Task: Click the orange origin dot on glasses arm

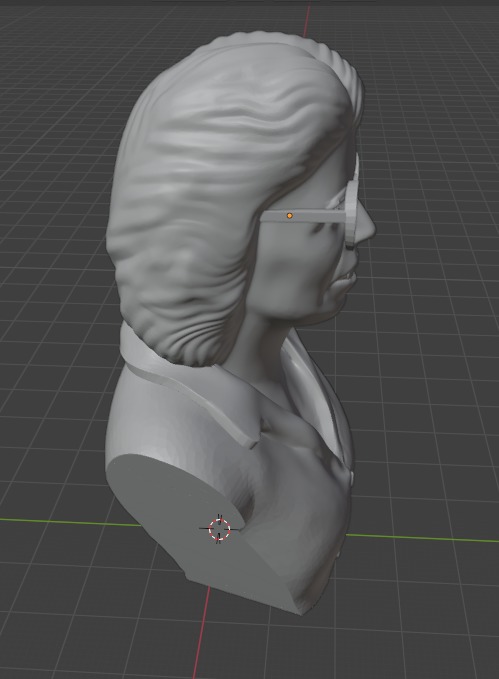Action: (289, 215)
